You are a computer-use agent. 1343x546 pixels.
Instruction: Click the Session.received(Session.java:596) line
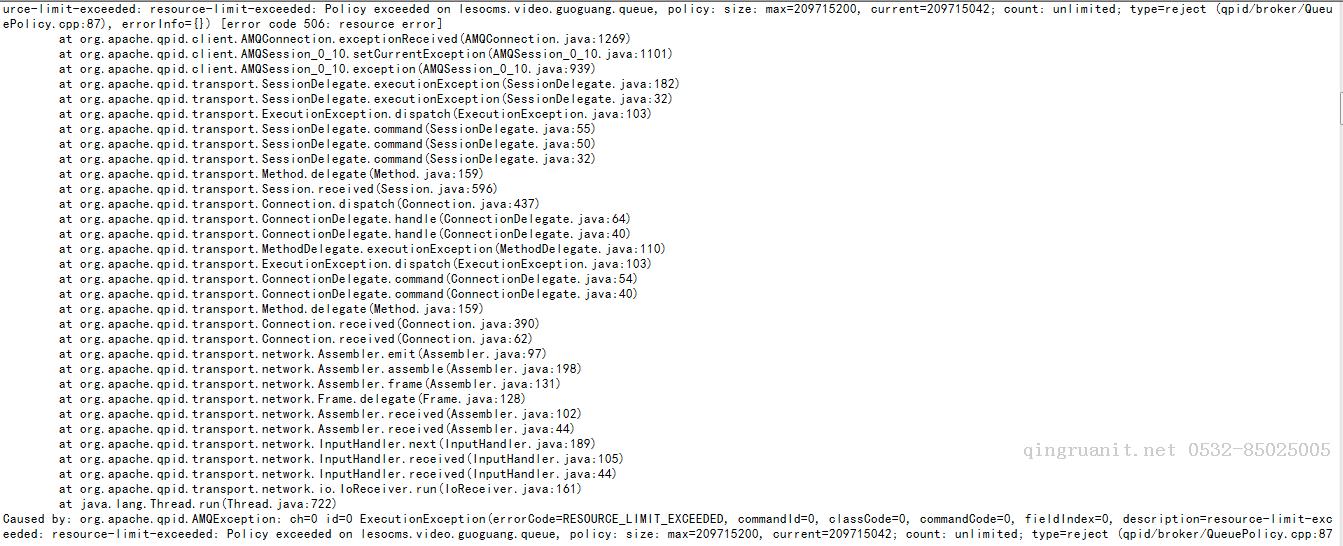coord(277,189)
